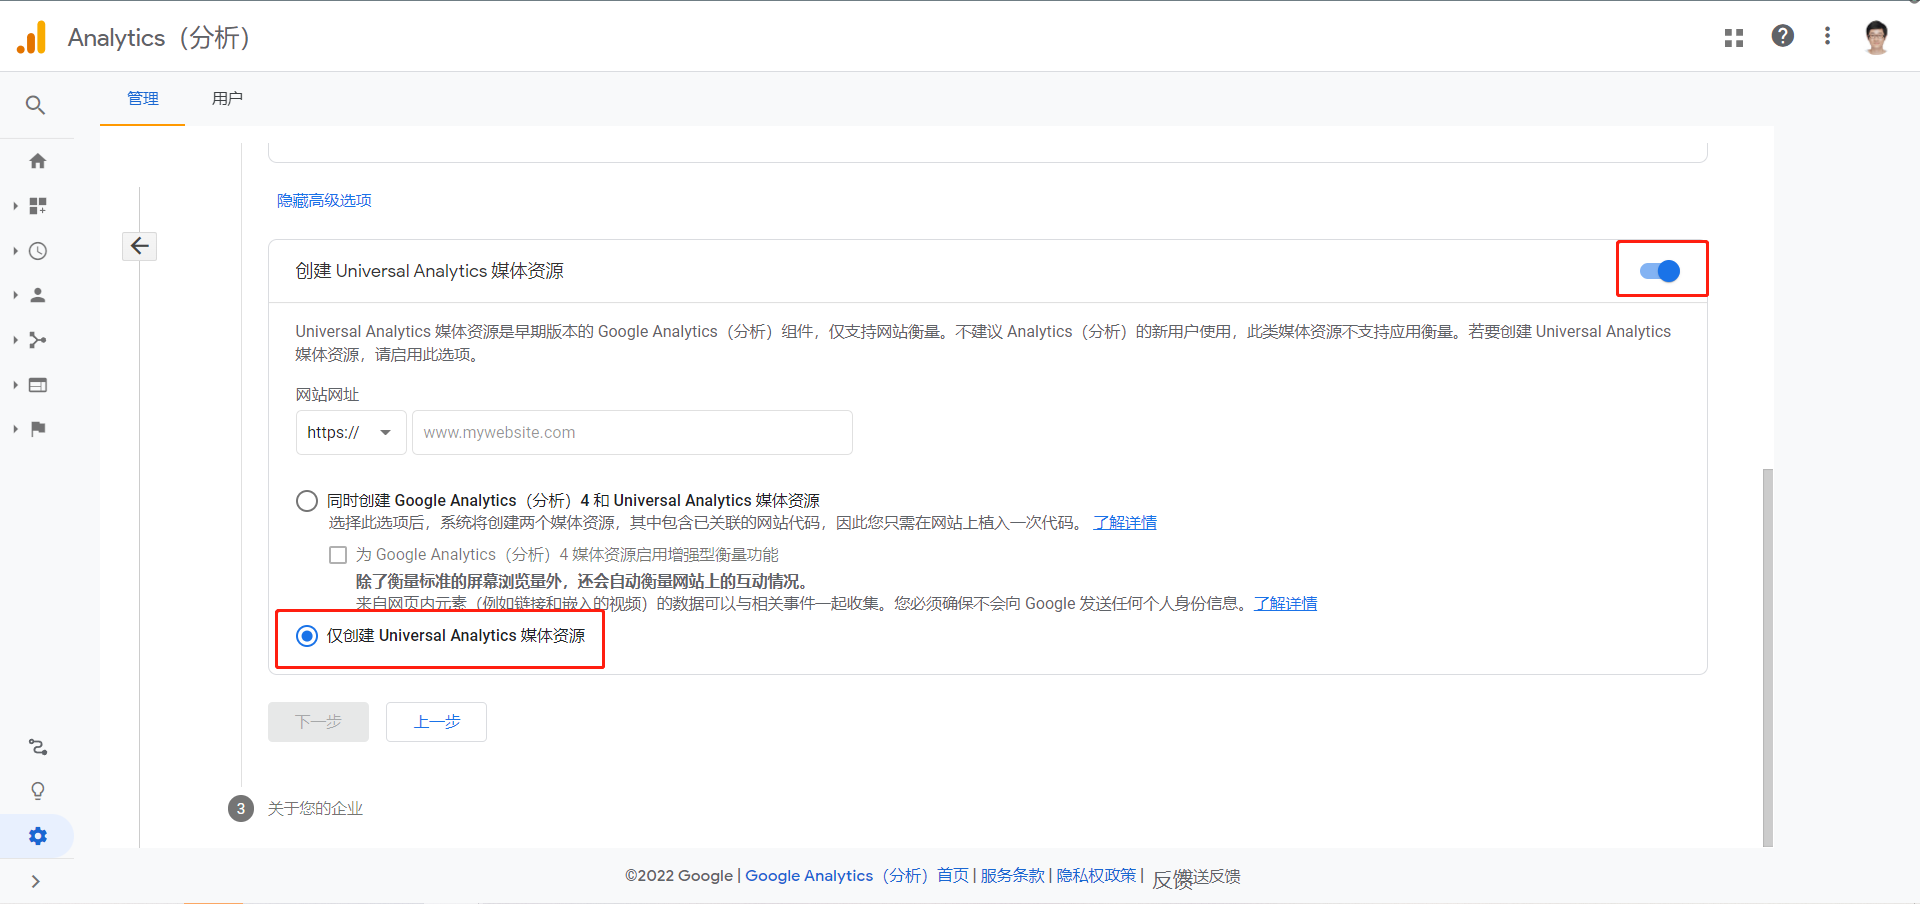Open the 服务条款 footer link
Viewport: 1920px width, 904px height.
[x=1012, y=876]
